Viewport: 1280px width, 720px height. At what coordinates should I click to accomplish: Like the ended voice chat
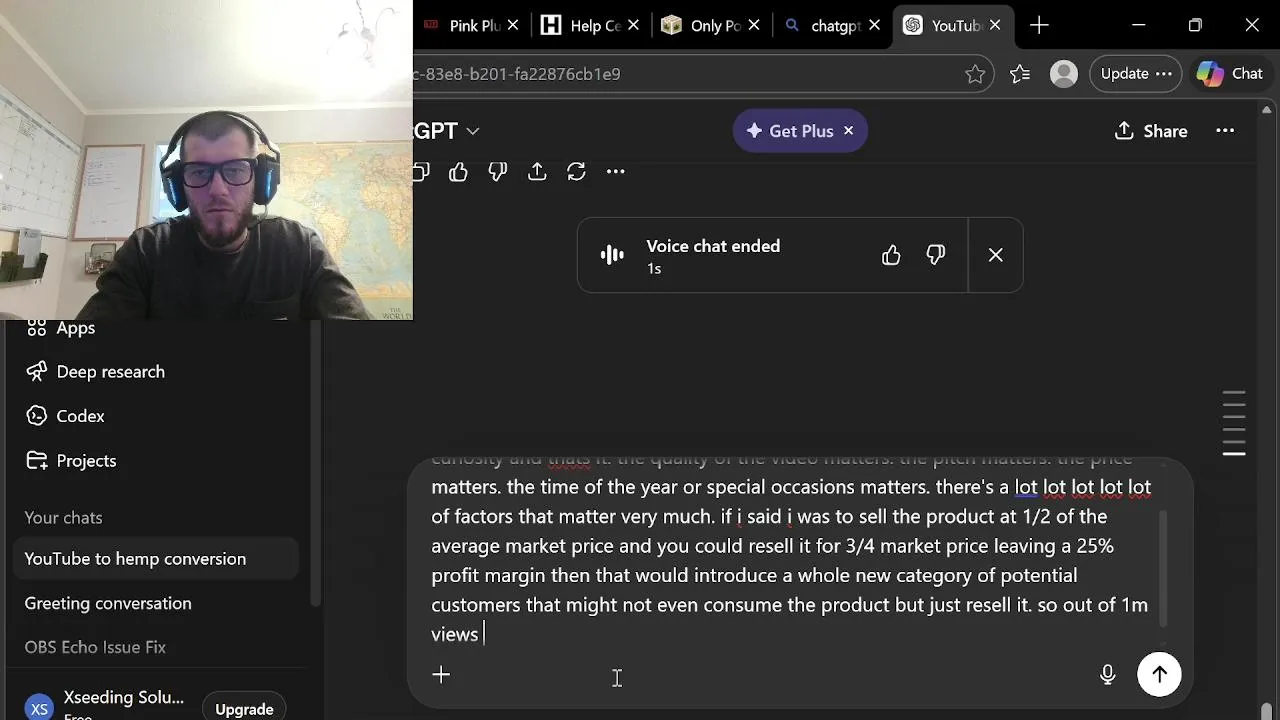pos(891,256)
